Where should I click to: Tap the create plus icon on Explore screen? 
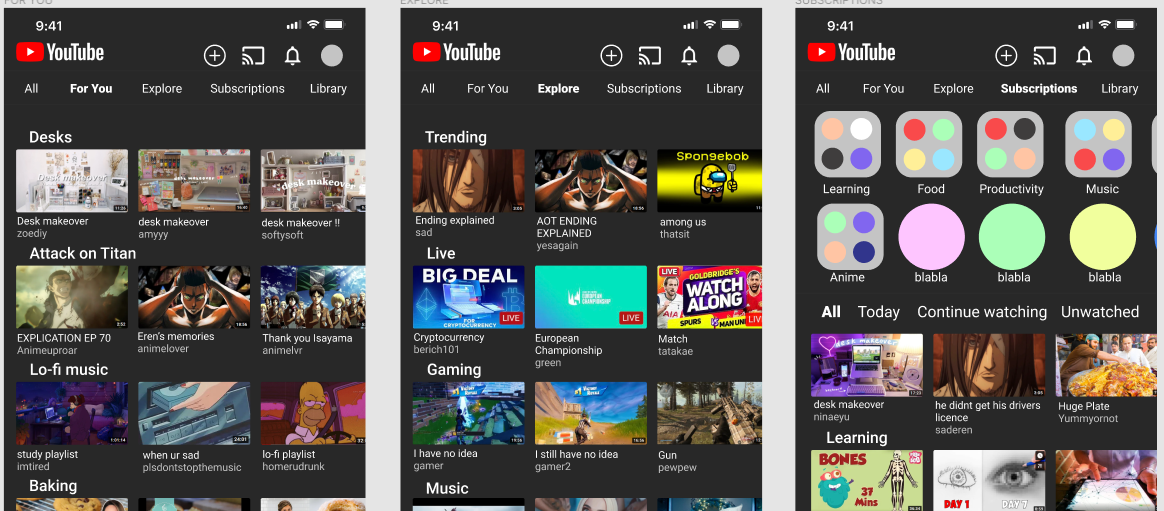point(611,56)
